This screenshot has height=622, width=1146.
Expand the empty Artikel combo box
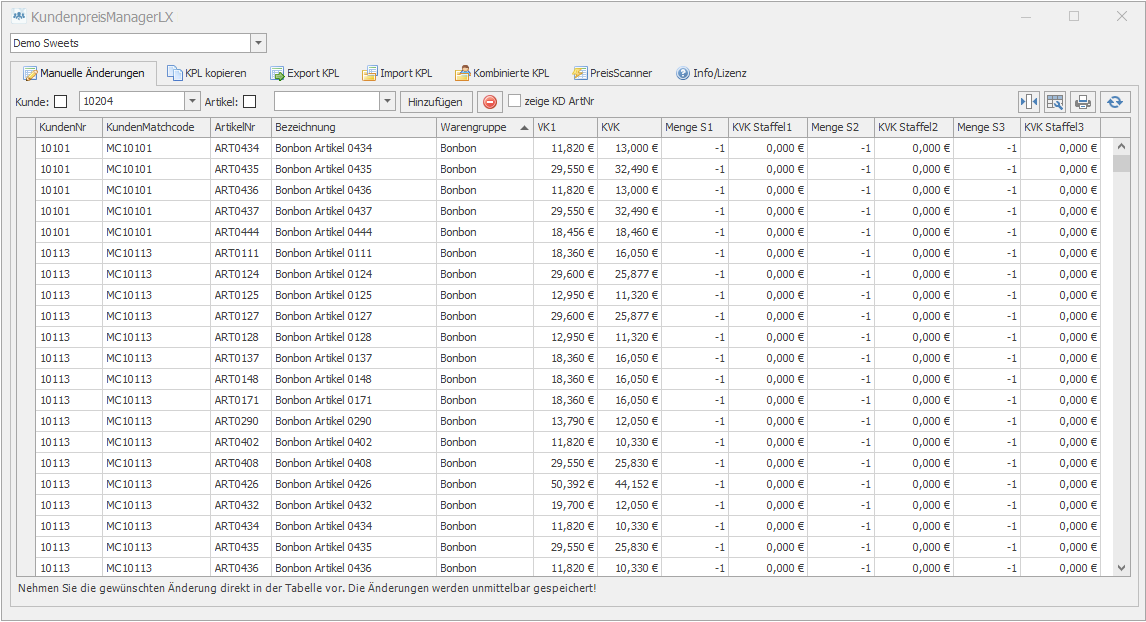(387, 101)
